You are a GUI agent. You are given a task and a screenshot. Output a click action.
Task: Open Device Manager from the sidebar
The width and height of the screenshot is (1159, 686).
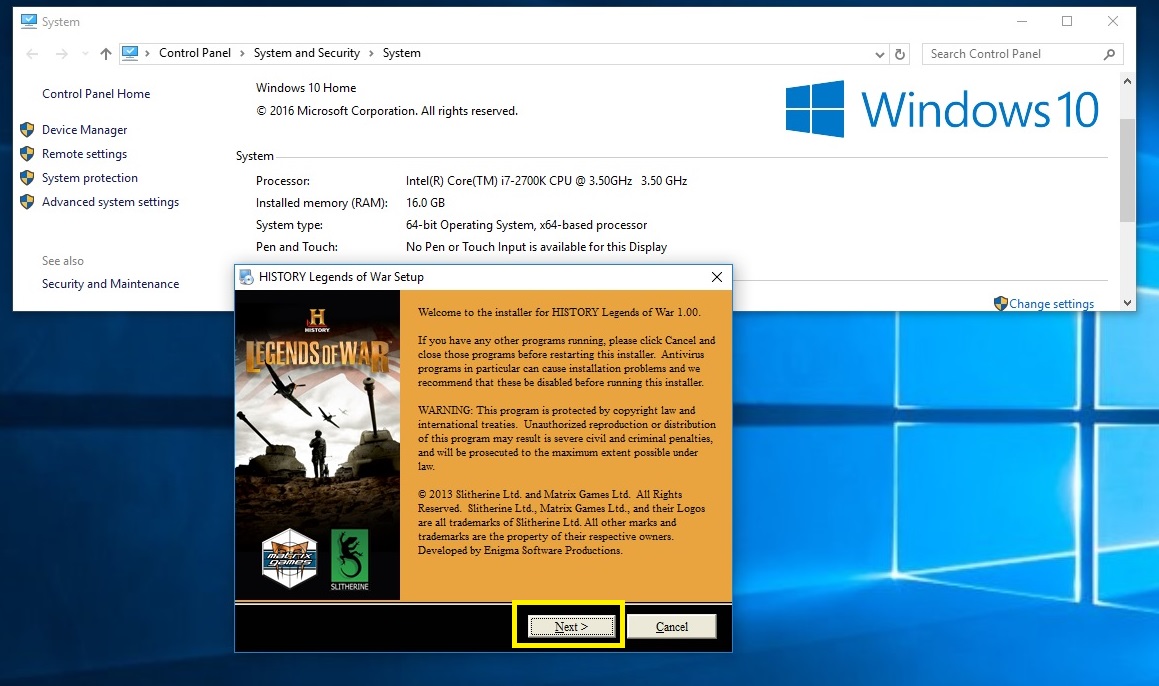84,129
